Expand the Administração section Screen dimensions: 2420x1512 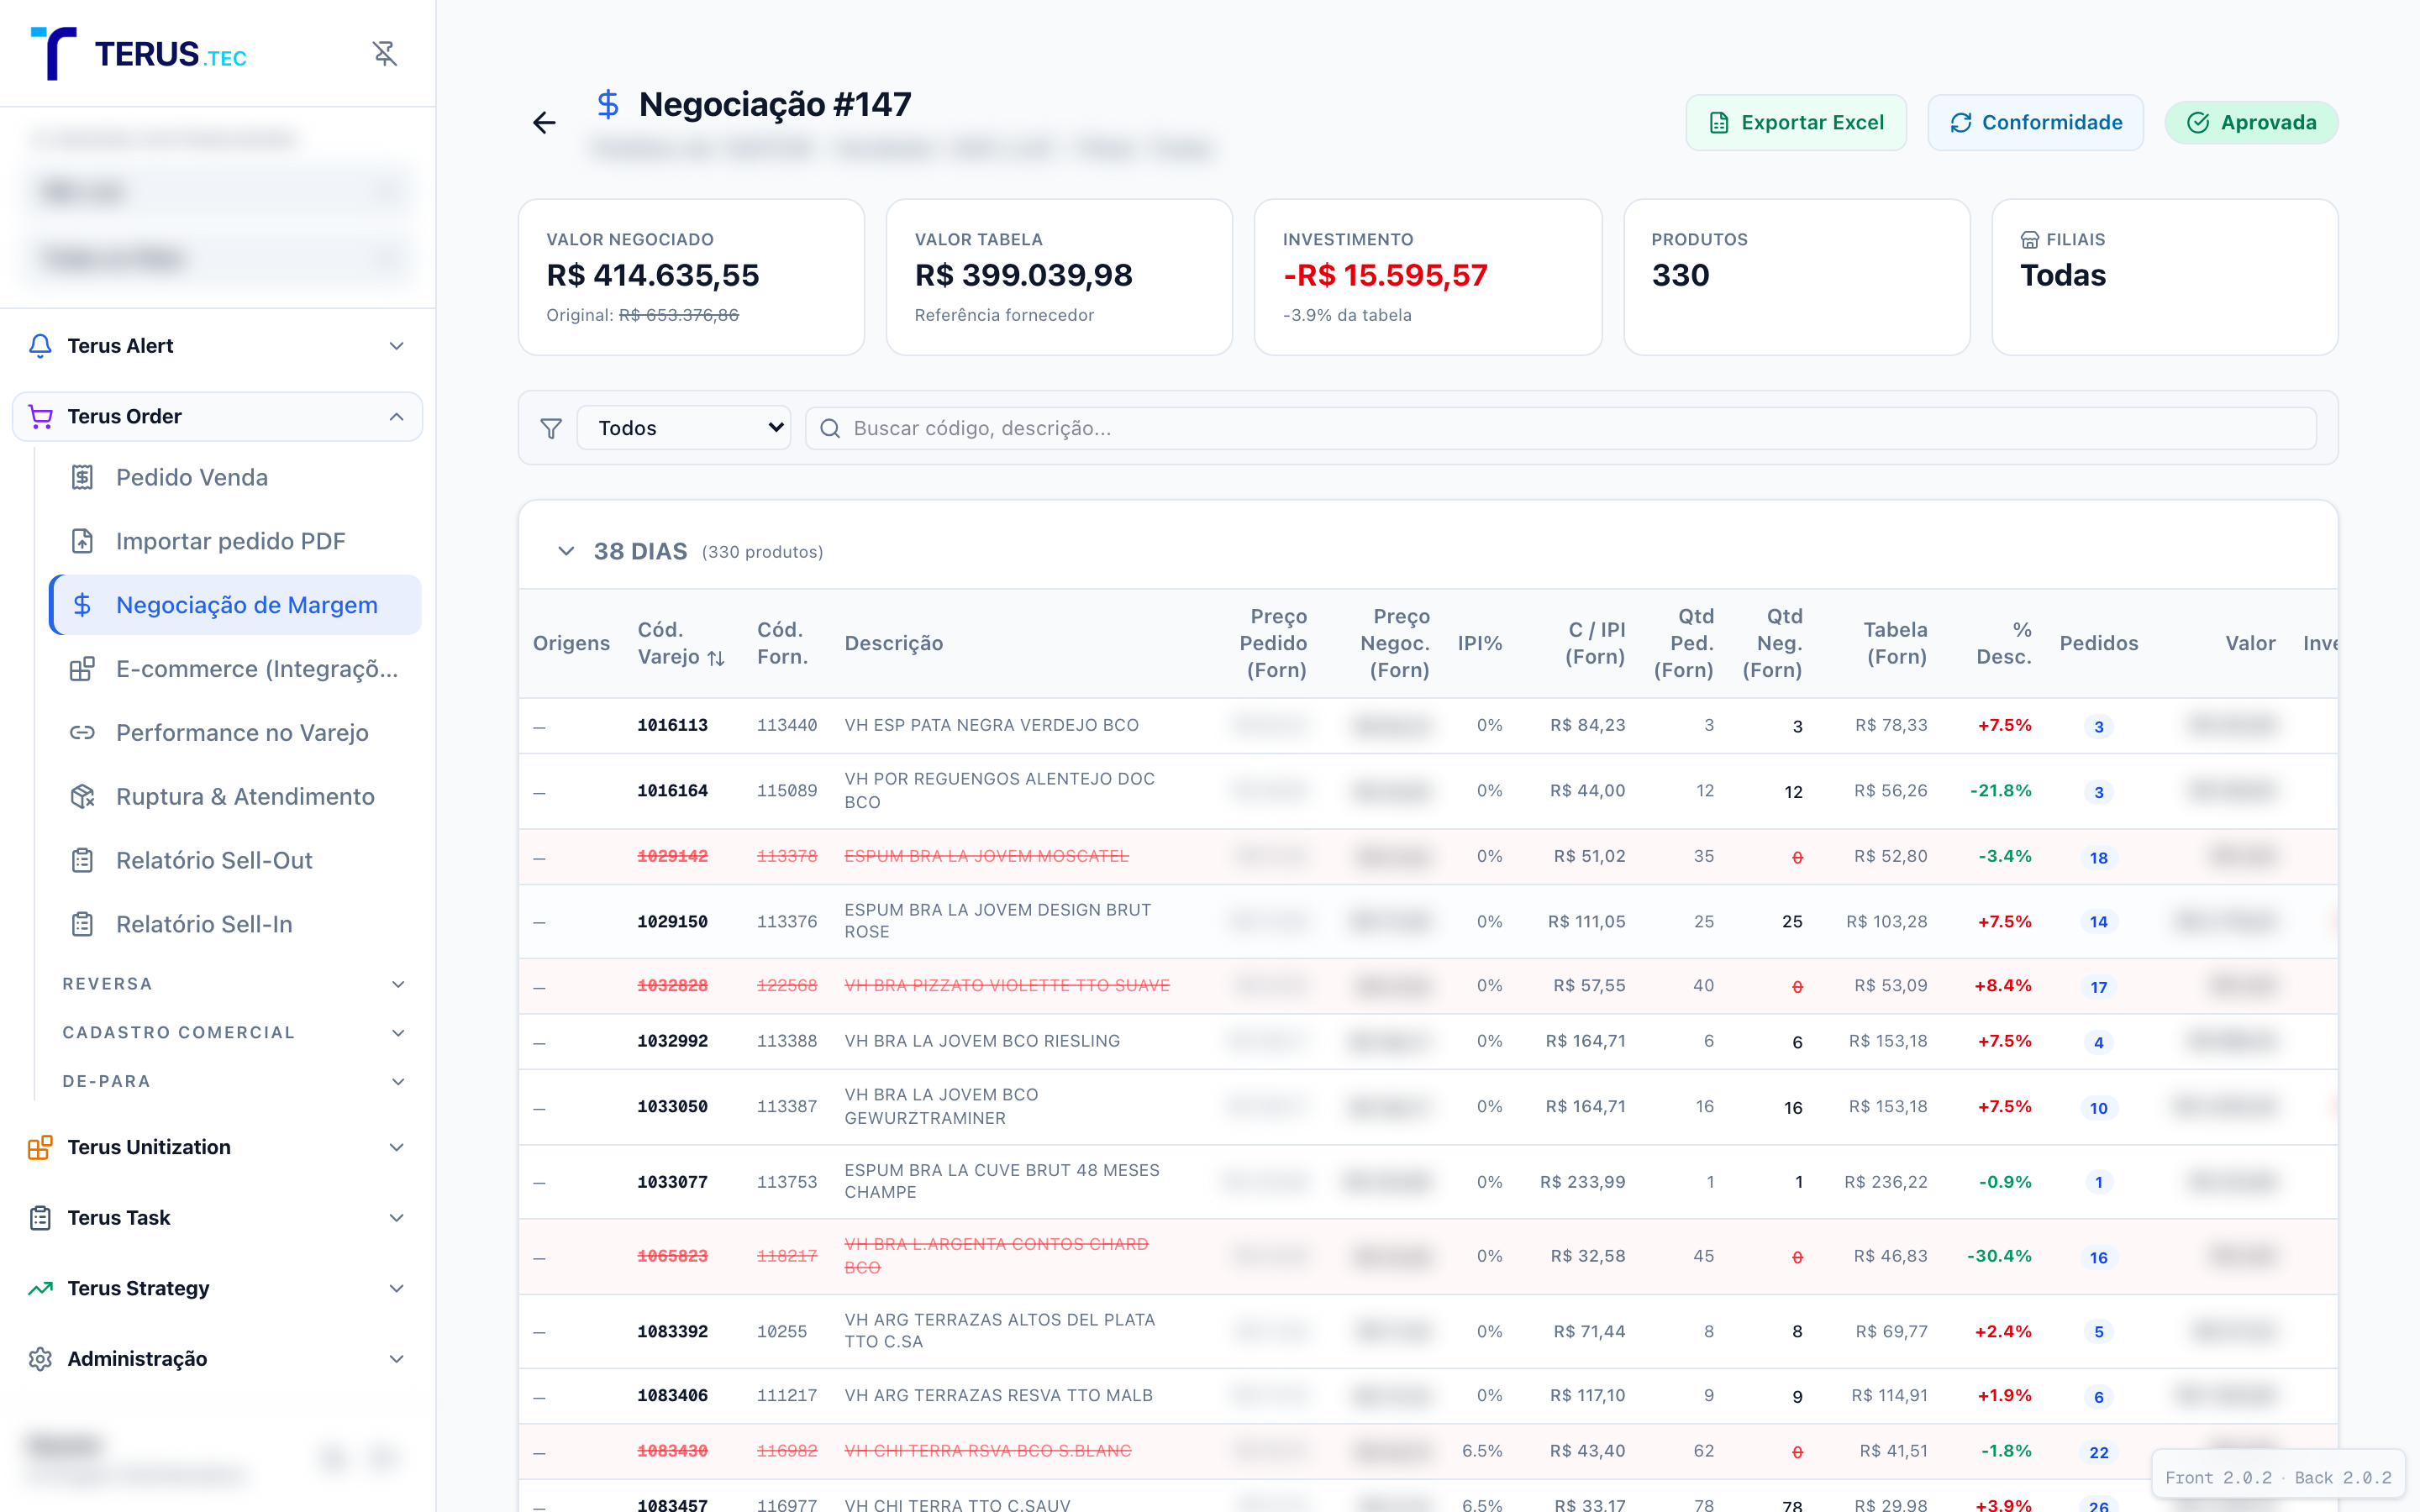pyautogui.click(x=397, y=1359)
